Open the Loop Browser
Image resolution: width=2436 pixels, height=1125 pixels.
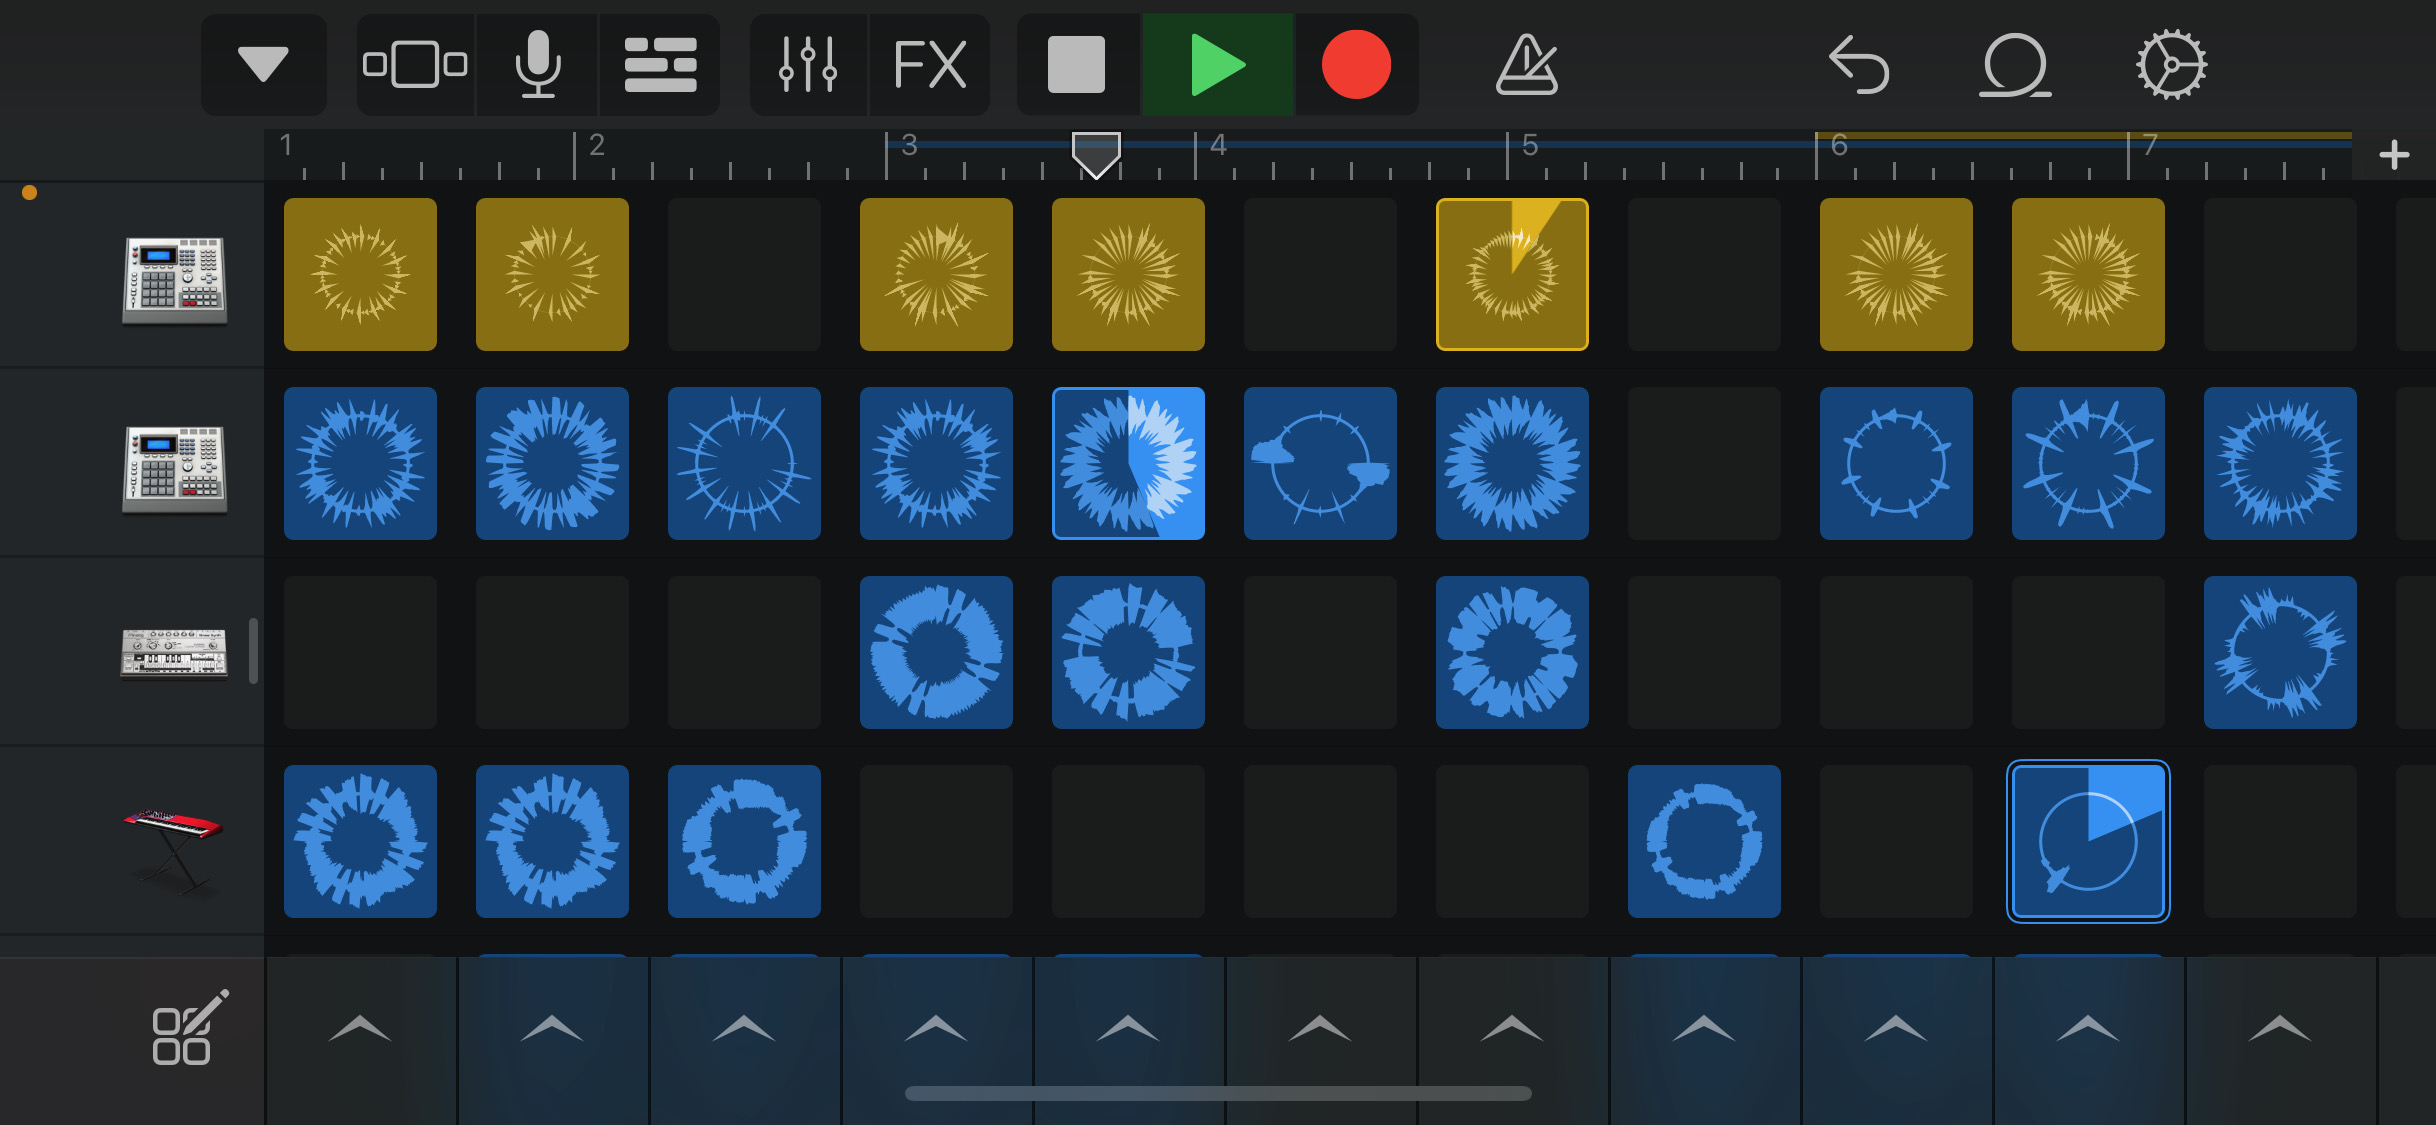tap(2014, 65)
